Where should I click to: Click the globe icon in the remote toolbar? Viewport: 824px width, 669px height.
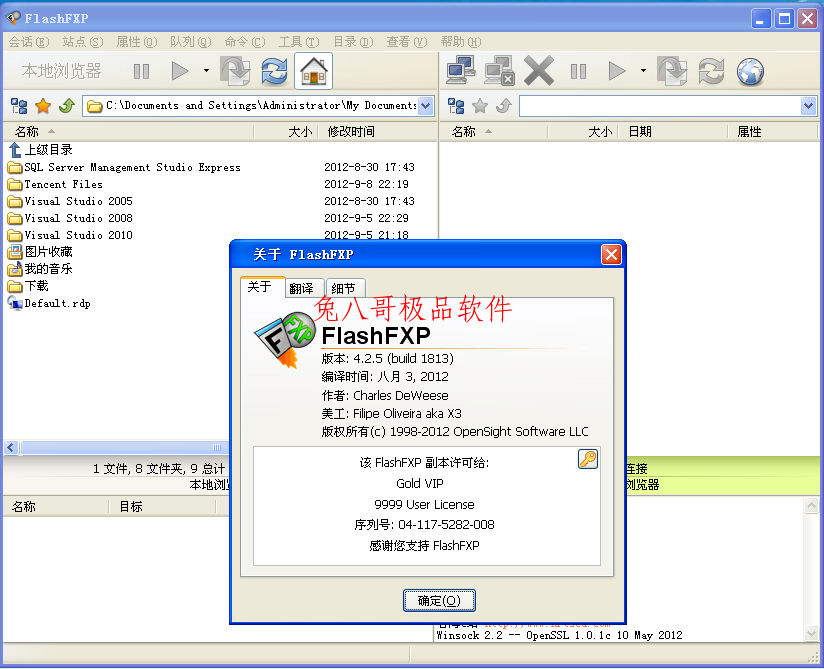750,71
